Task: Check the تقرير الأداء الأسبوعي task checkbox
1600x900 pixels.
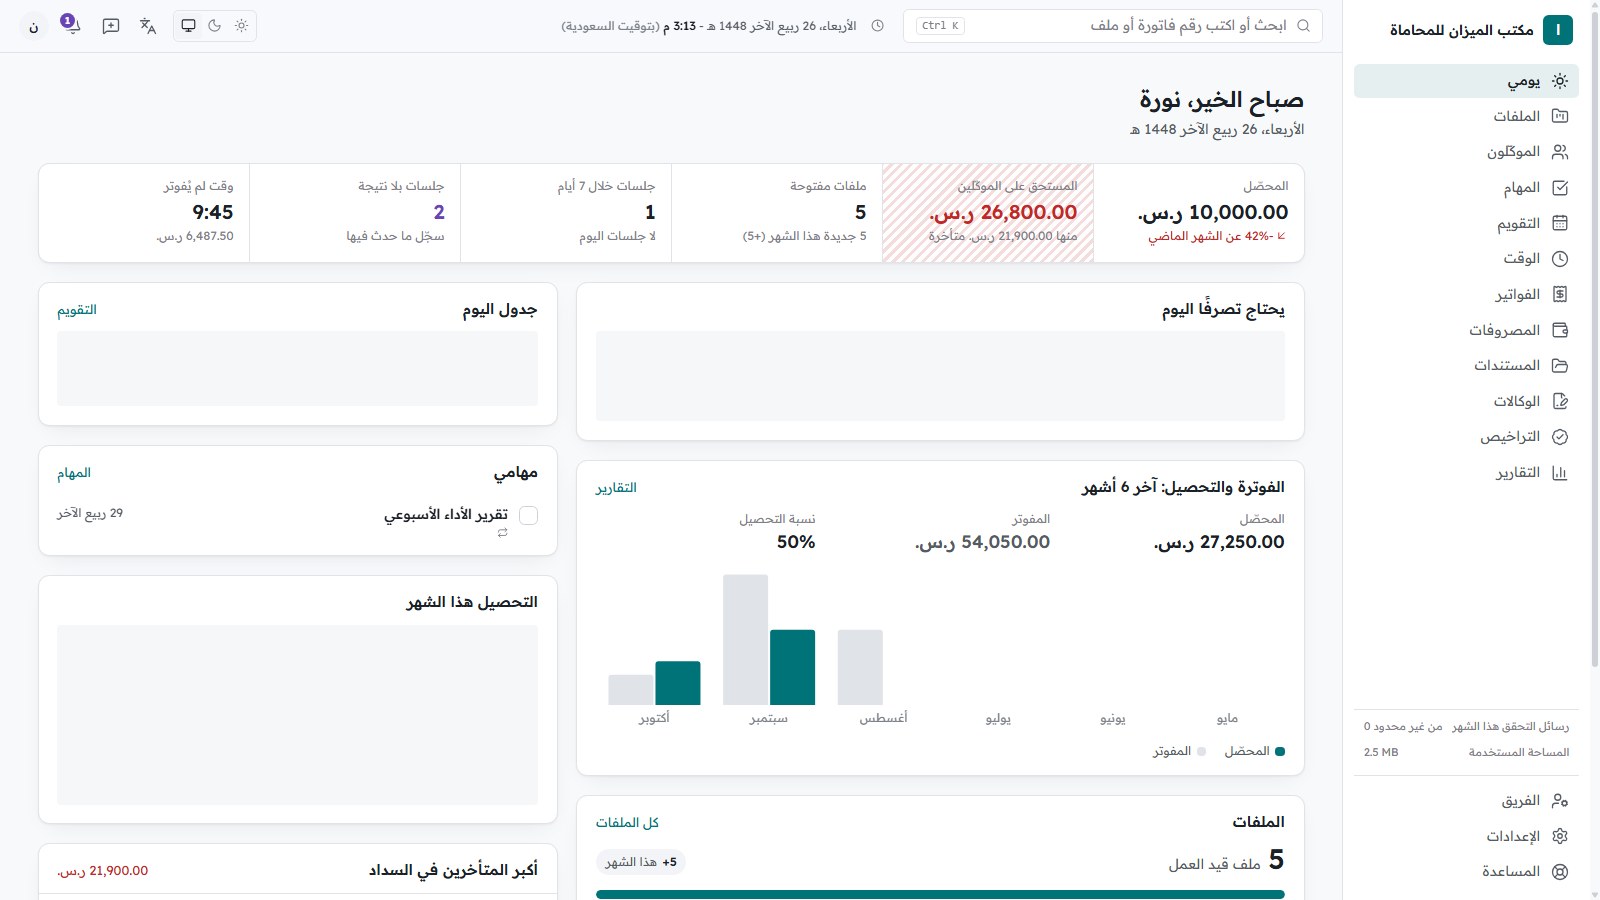Action: coord(529,515)
